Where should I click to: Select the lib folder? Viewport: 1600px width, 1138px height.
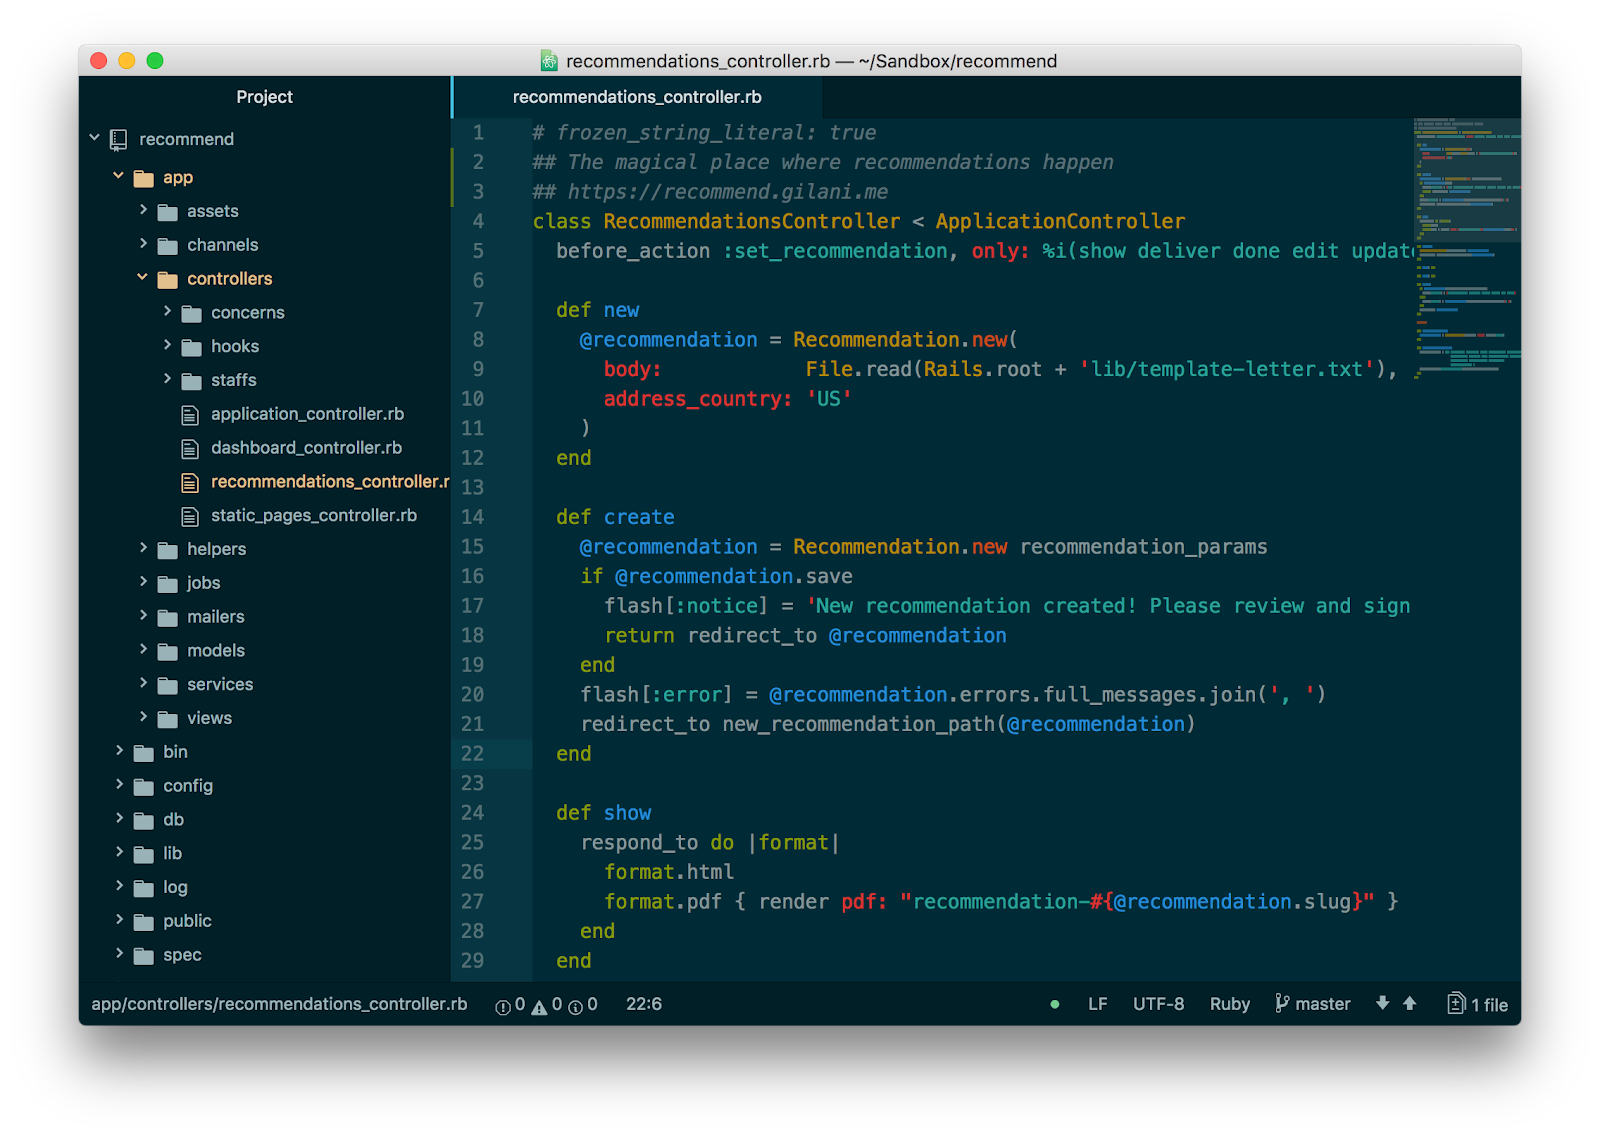coord(172,854)
